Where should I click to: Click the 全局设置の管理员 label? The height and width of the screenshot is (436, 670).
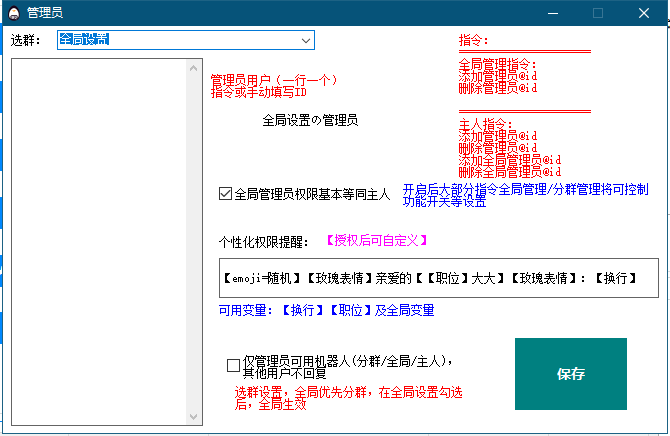[310, 120]
